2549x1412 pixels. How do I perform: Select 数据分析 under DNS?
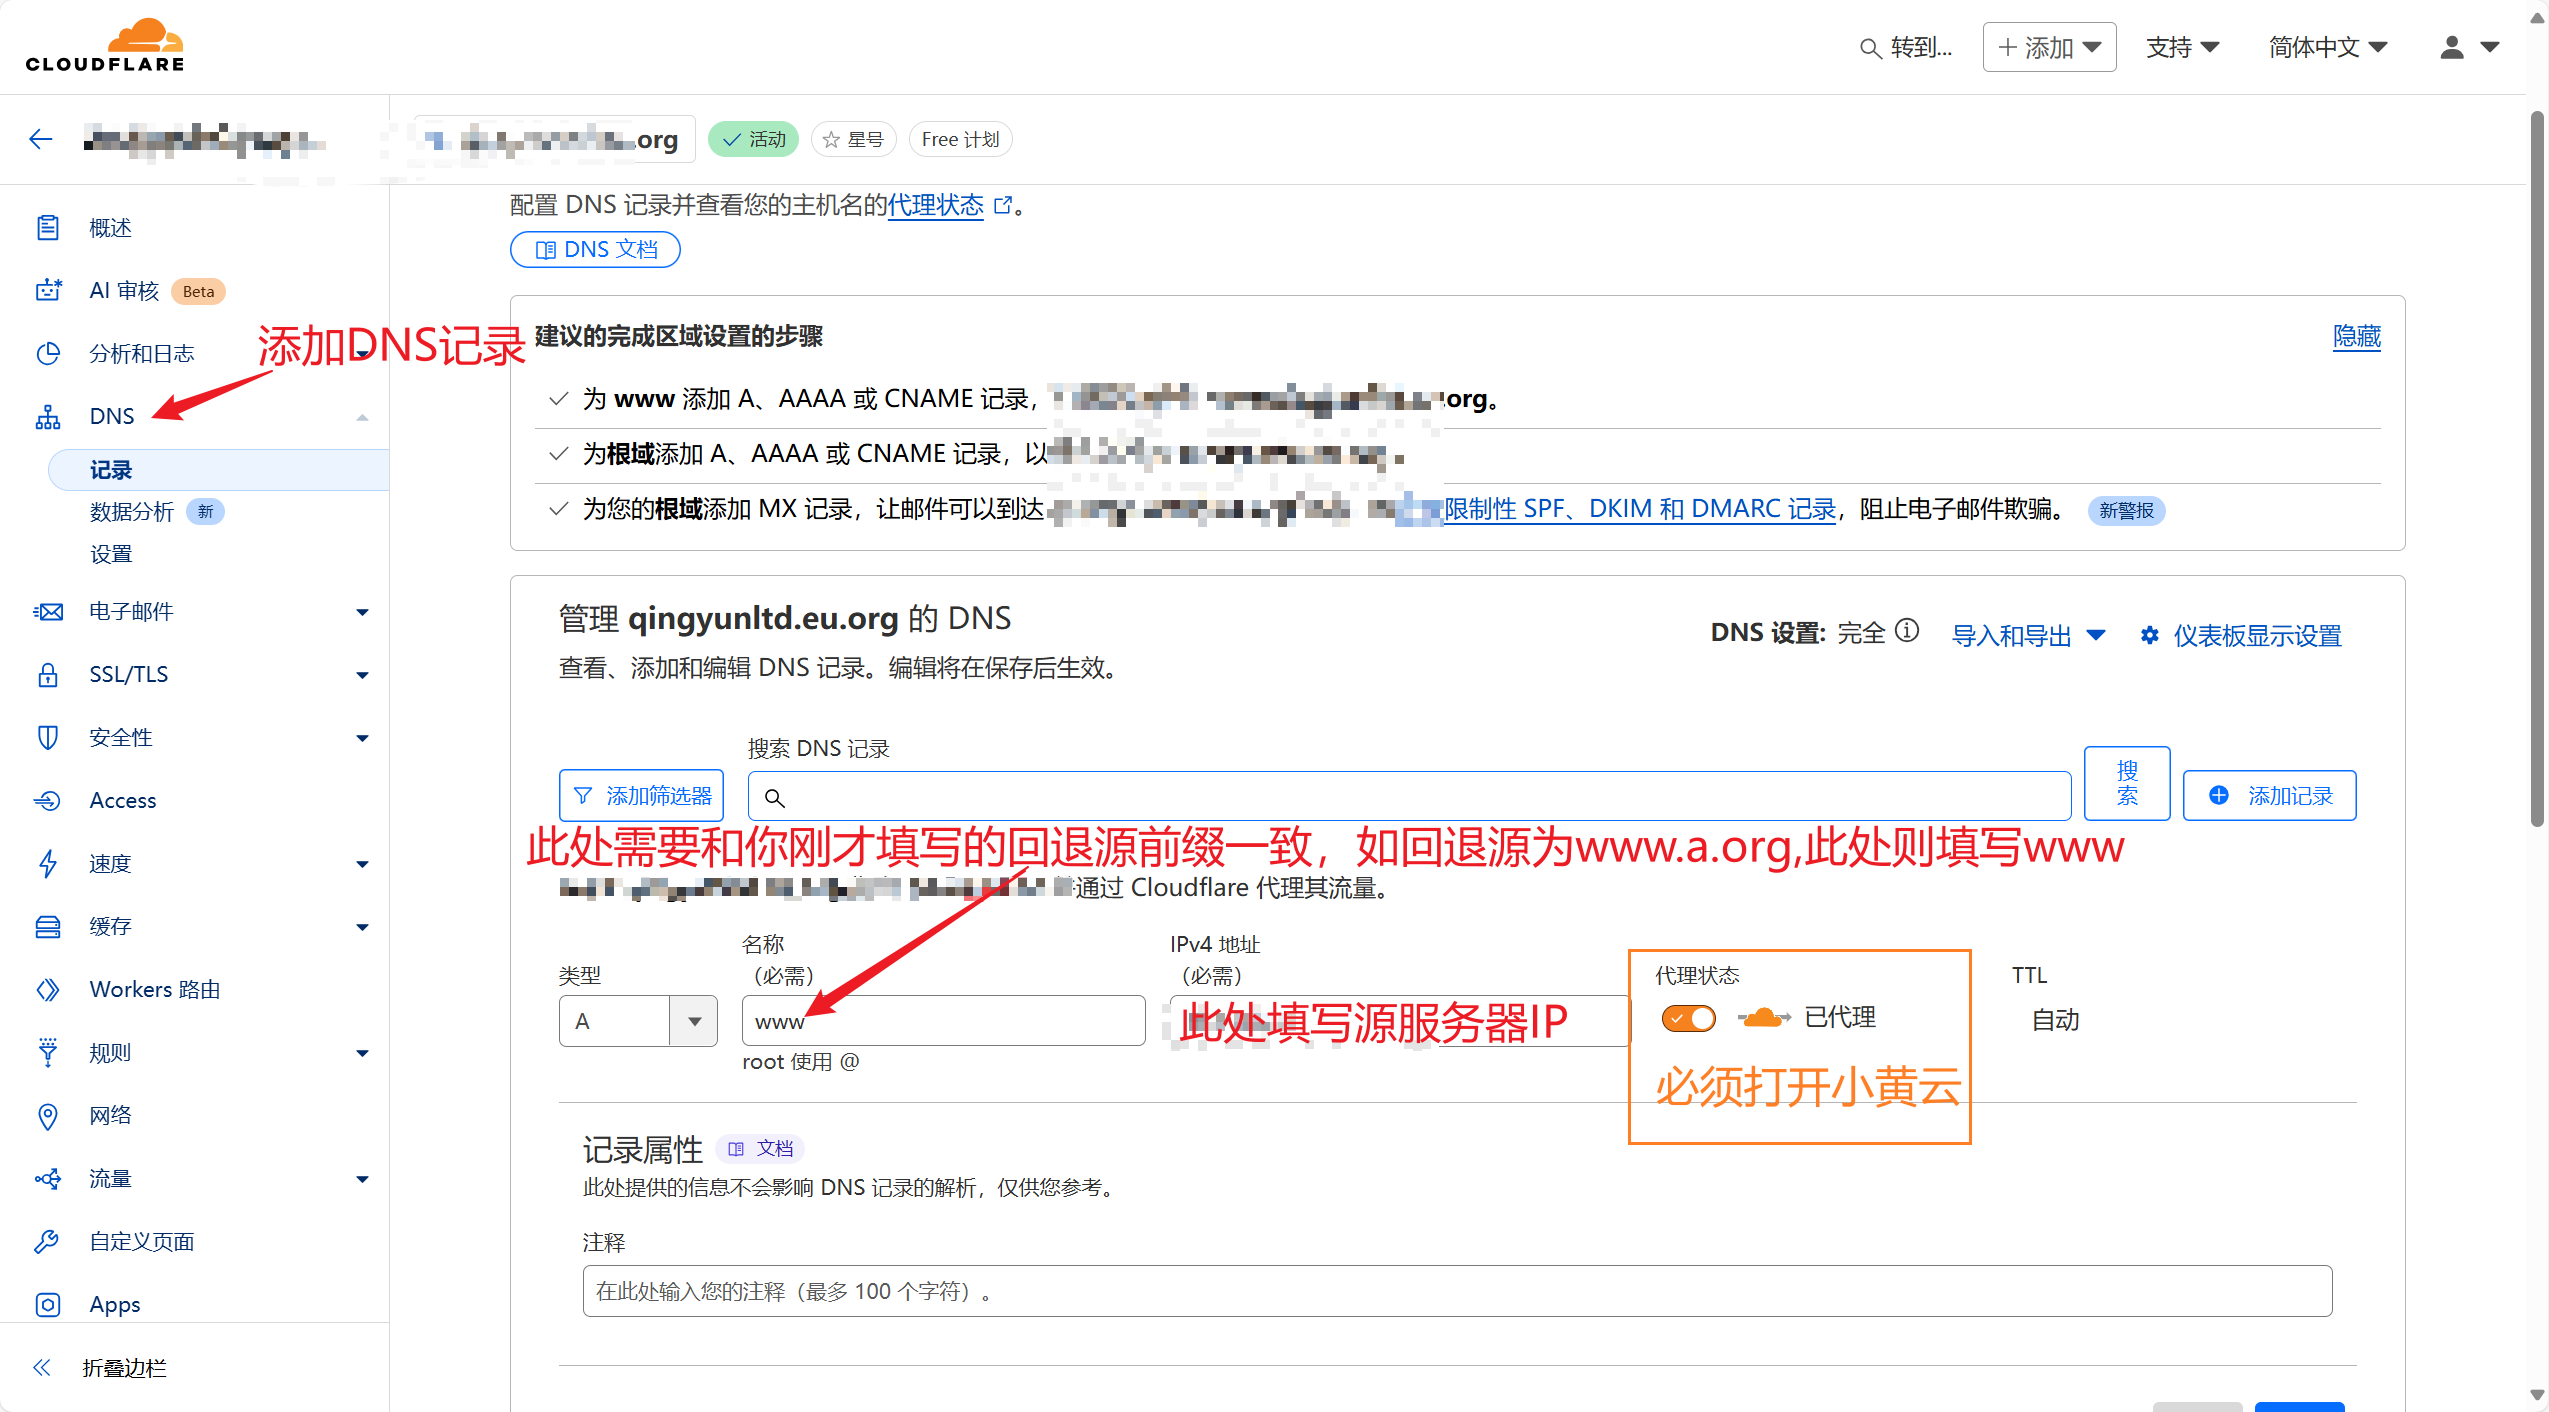click(132, 512)
